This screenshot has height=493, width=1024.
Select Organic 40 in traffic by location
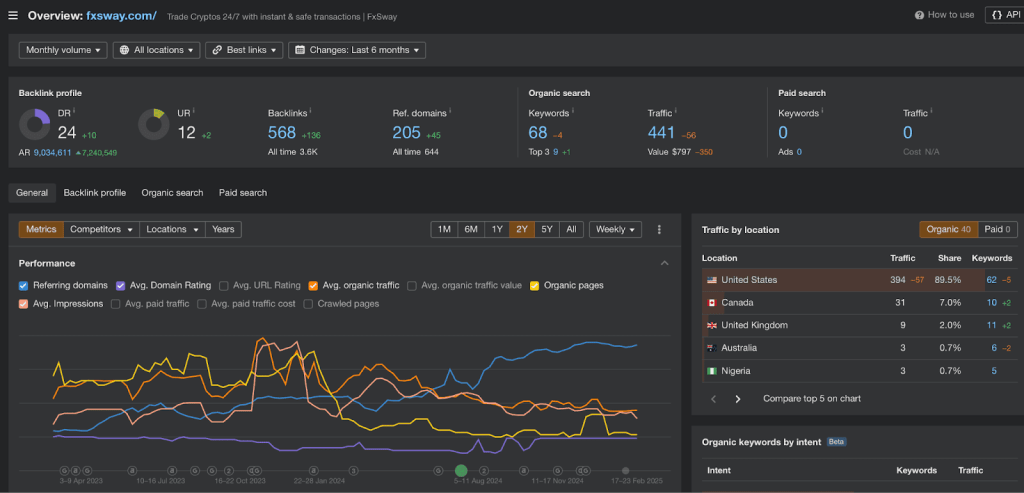(949, 229)
